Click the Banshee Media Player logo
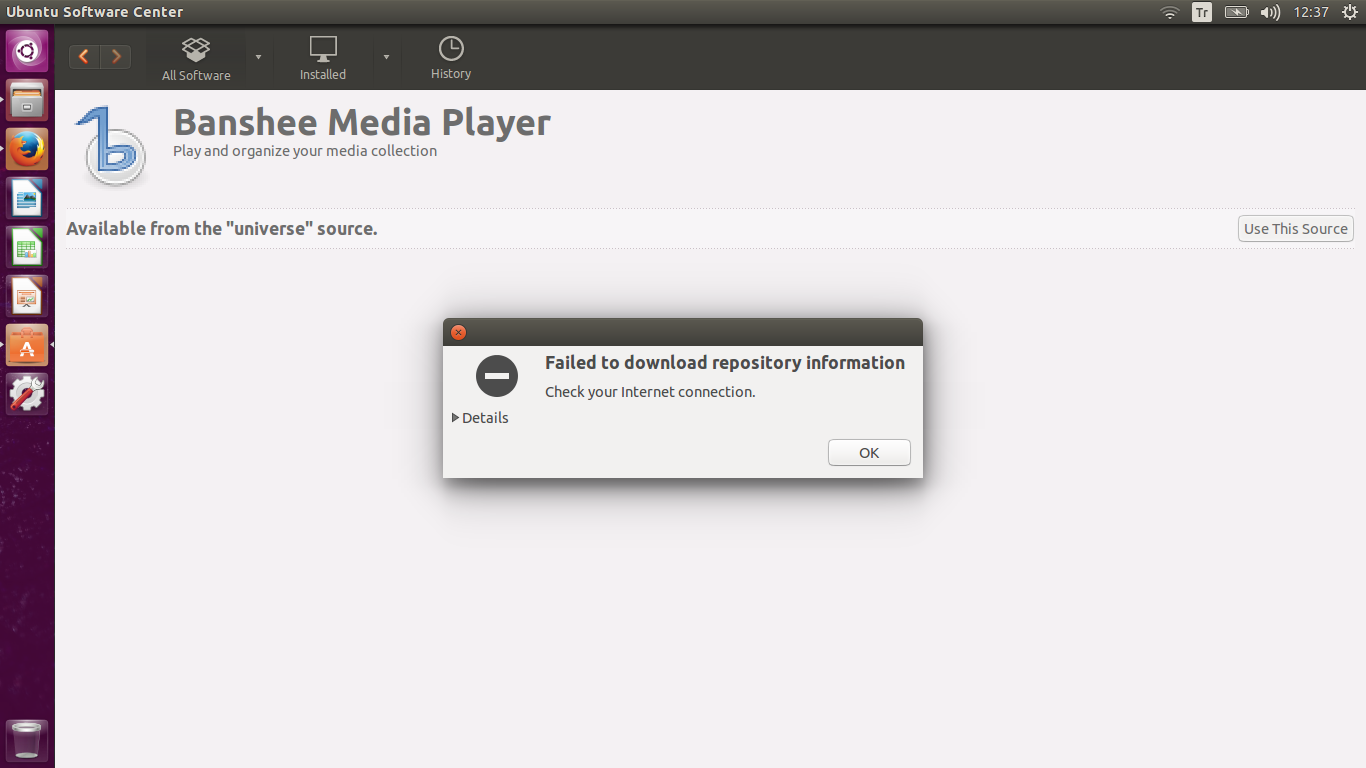The image size is (1366, 768). click(111, 145)
